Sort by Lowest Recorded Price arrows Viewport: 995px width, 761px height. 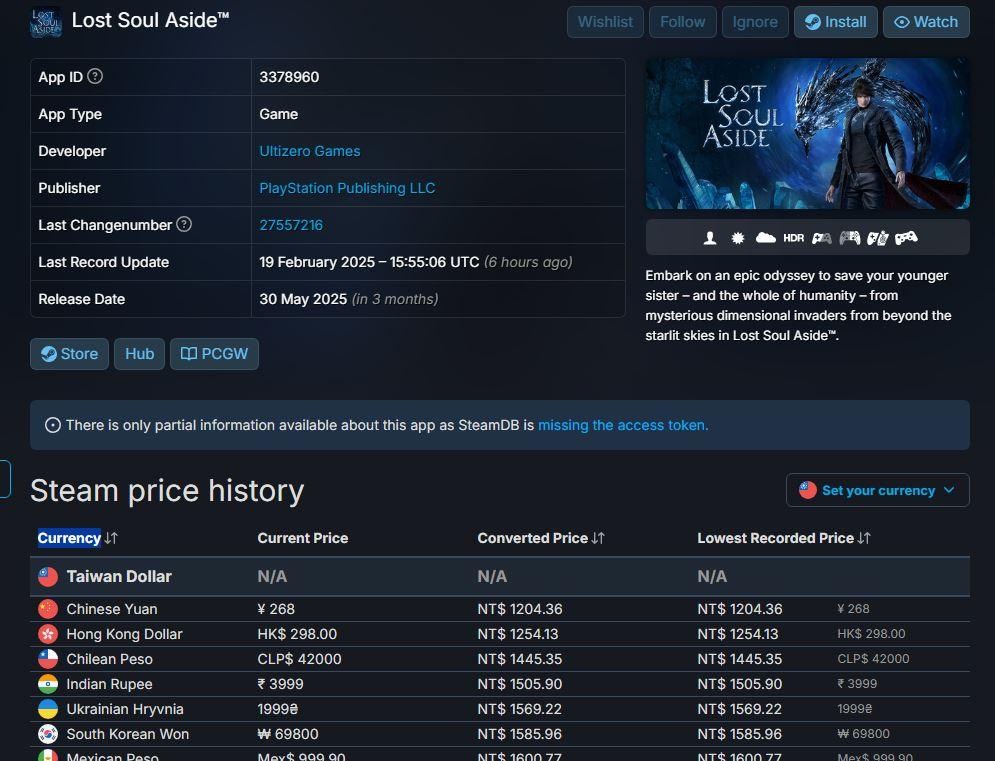pyautogui.click(x=864, y=538)
